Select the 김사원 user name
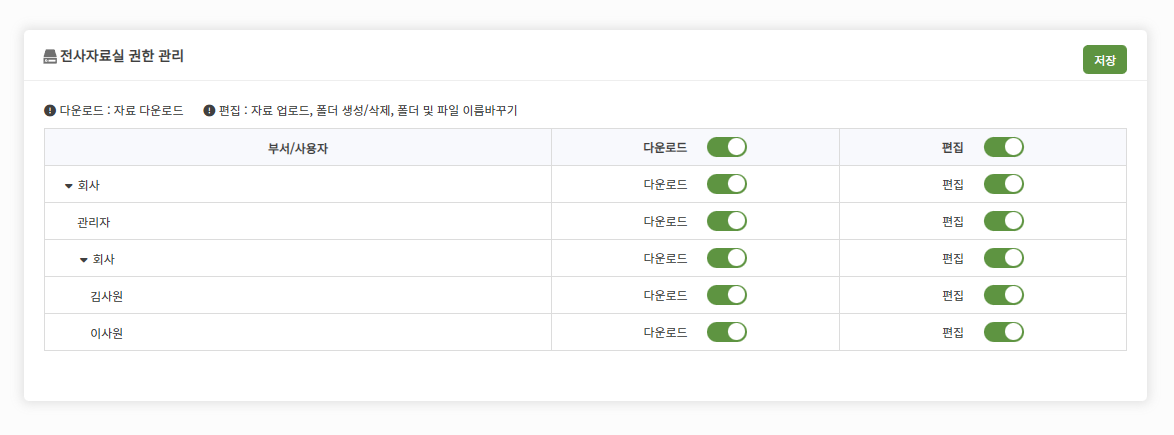Screen dimensions: 1174x435 (106, 296)
